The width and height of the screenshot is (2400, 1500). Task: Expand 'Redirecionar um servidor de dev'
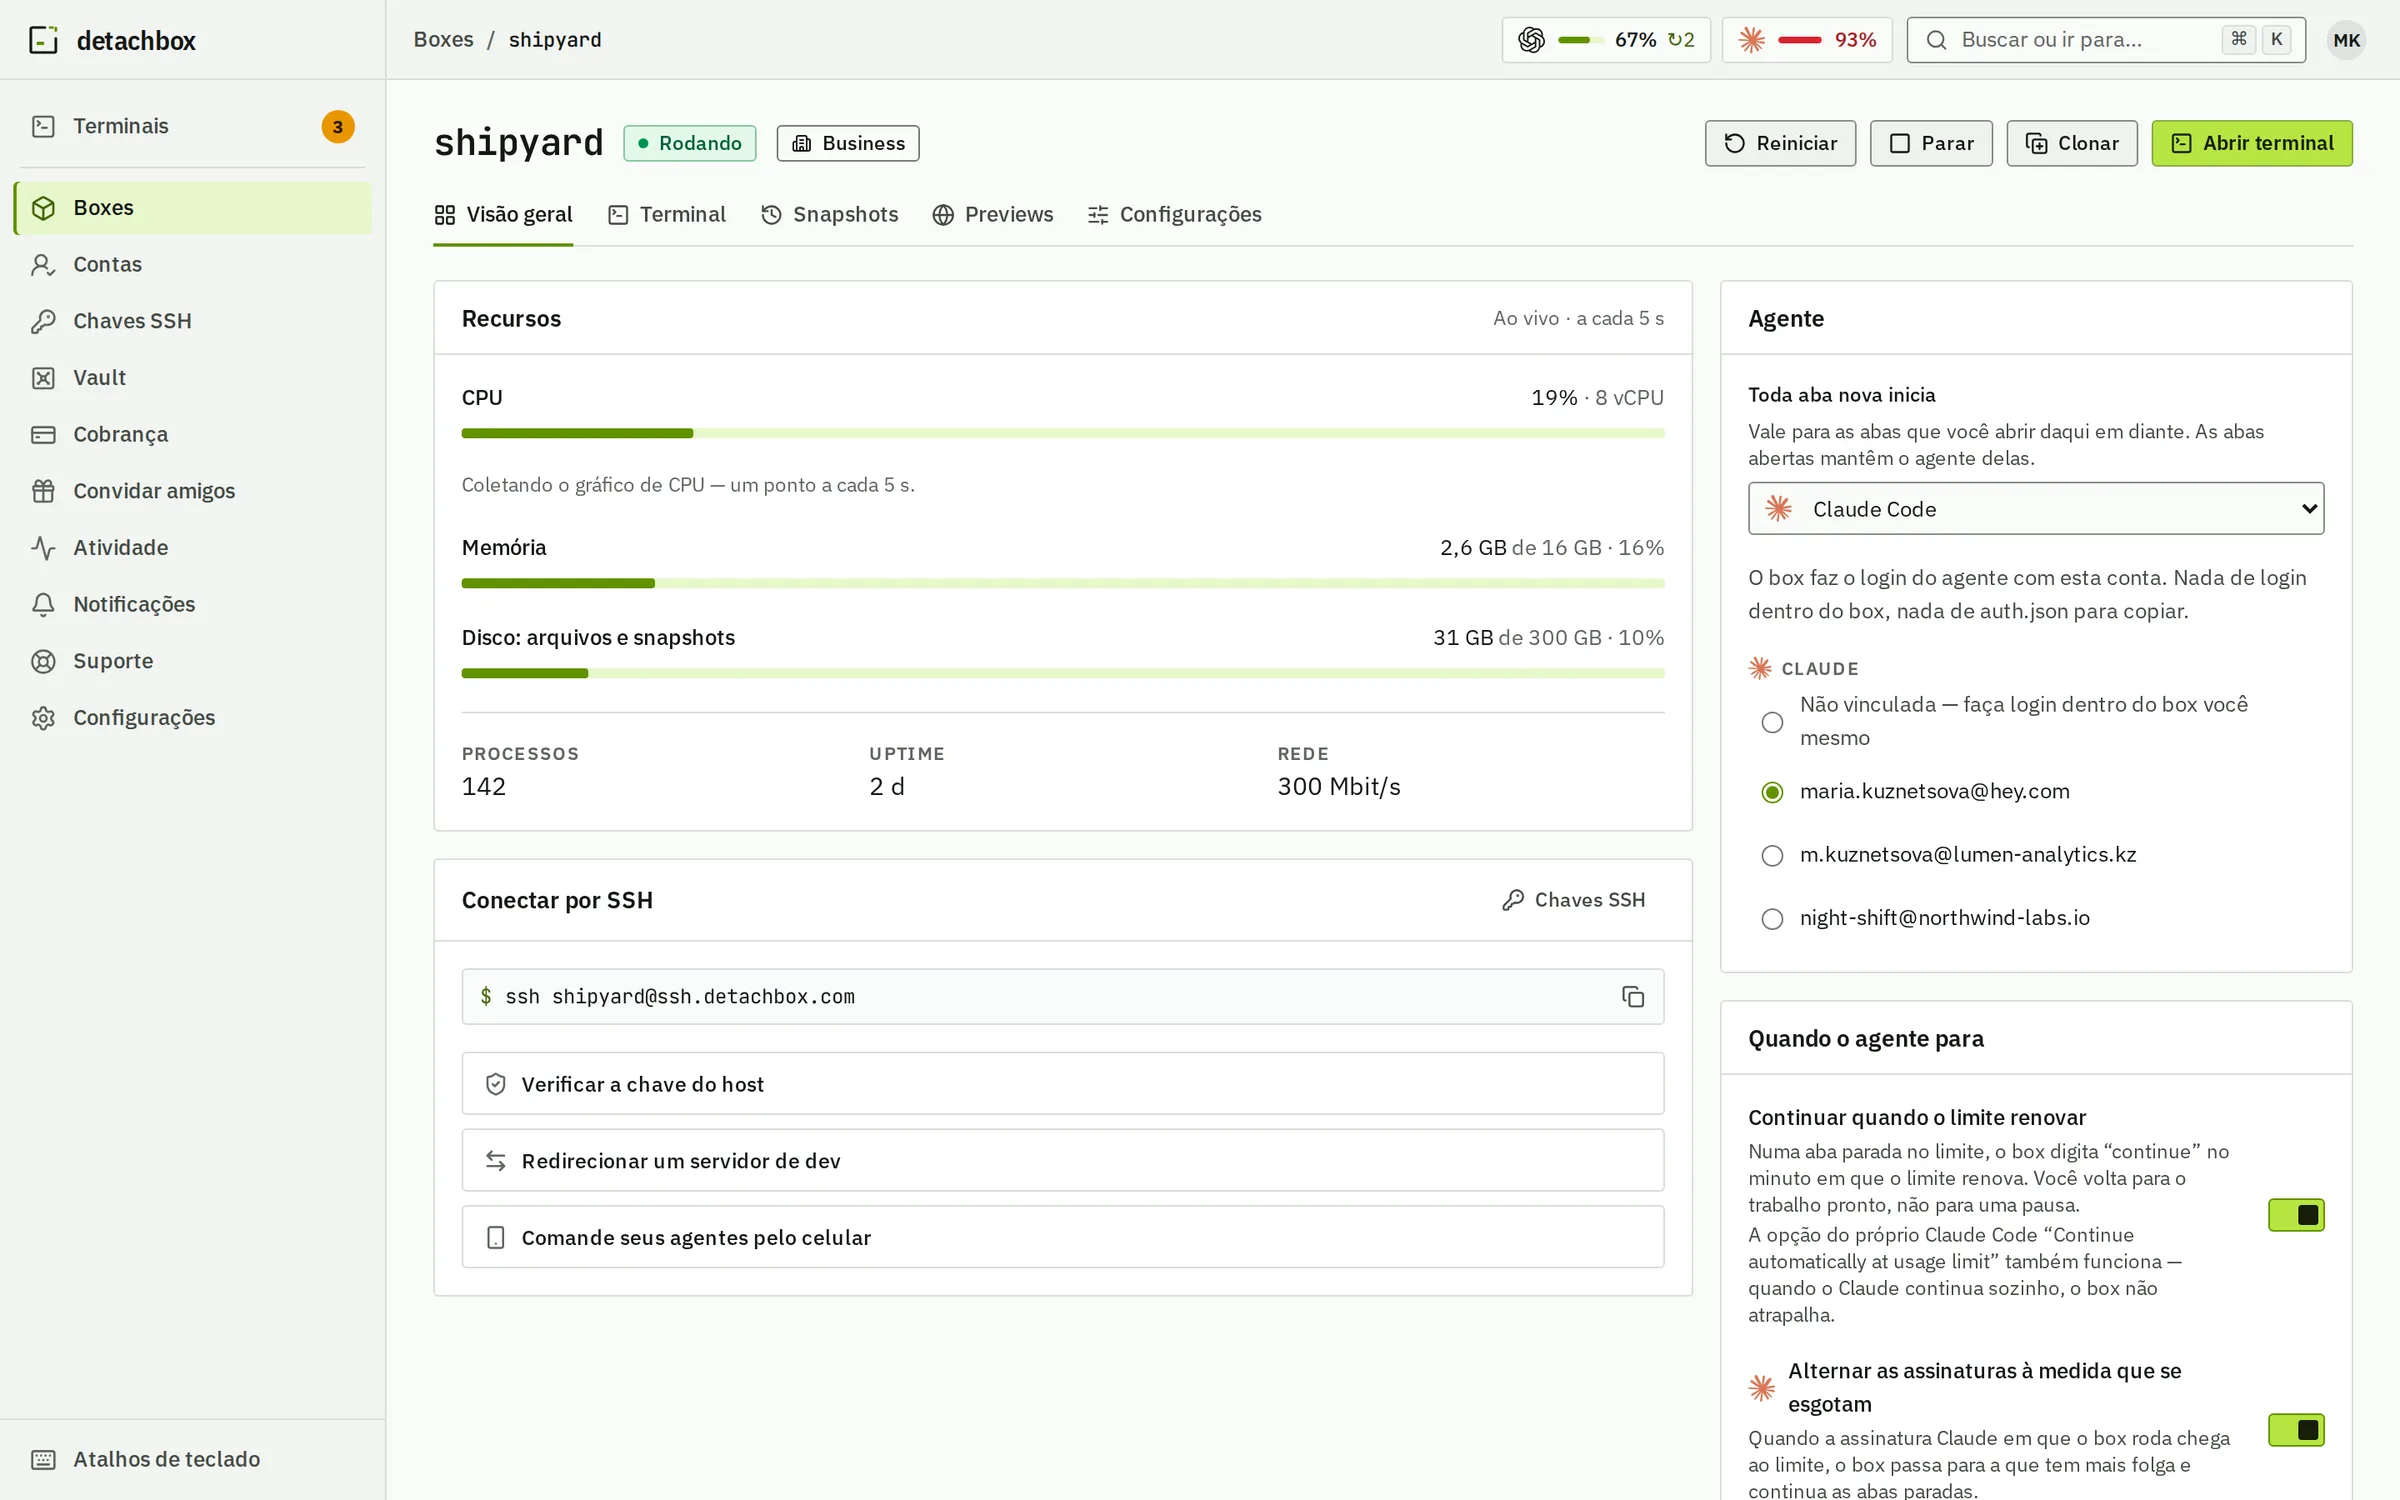[1063, 1161]
